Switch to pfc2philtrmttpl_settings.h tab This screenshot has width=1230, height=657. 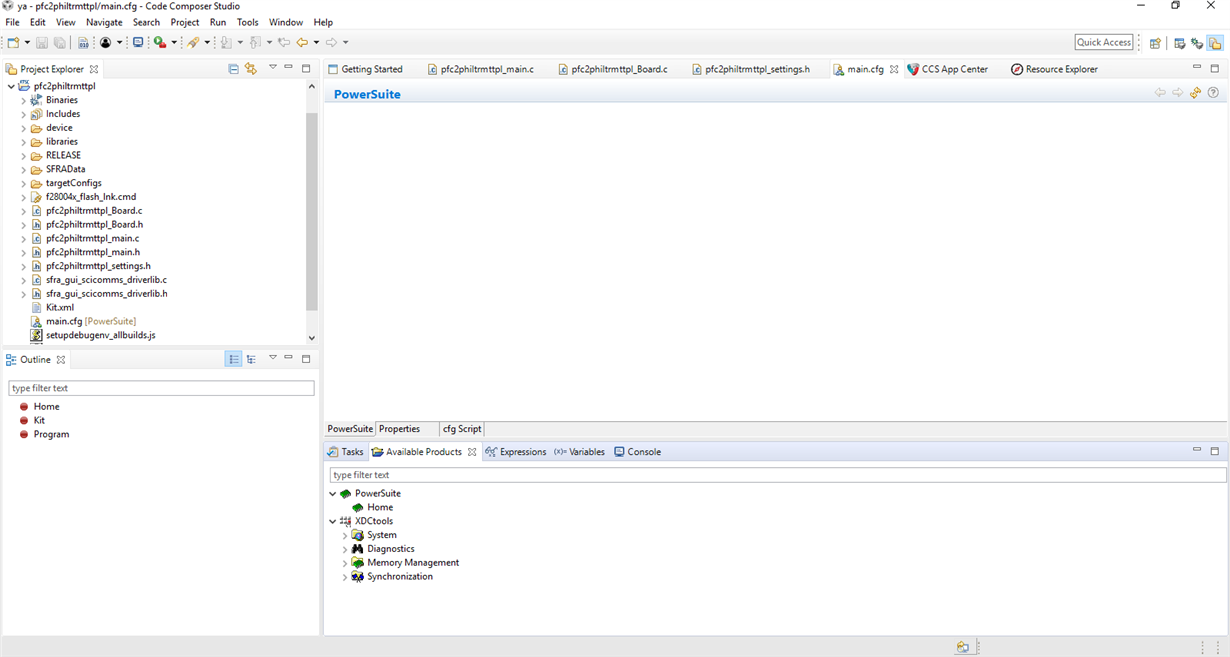[750, 69]
